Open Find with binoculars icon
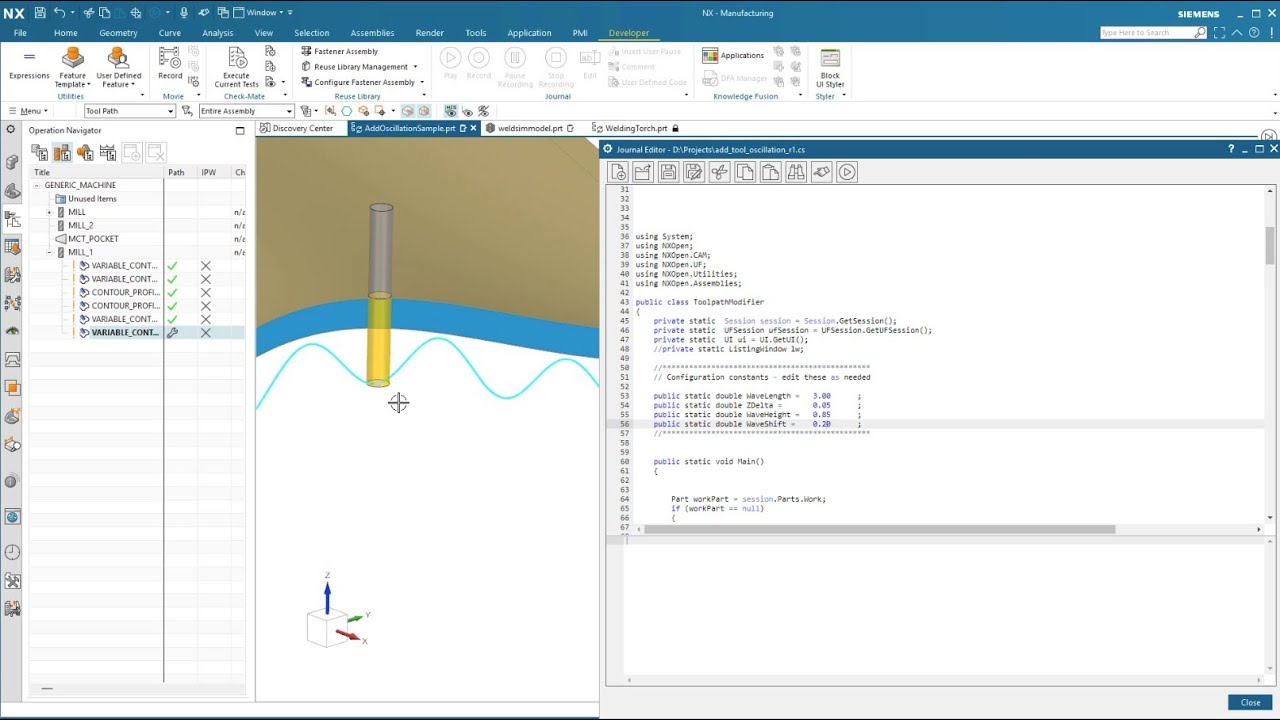1280x720 pixels. point(796,172)
